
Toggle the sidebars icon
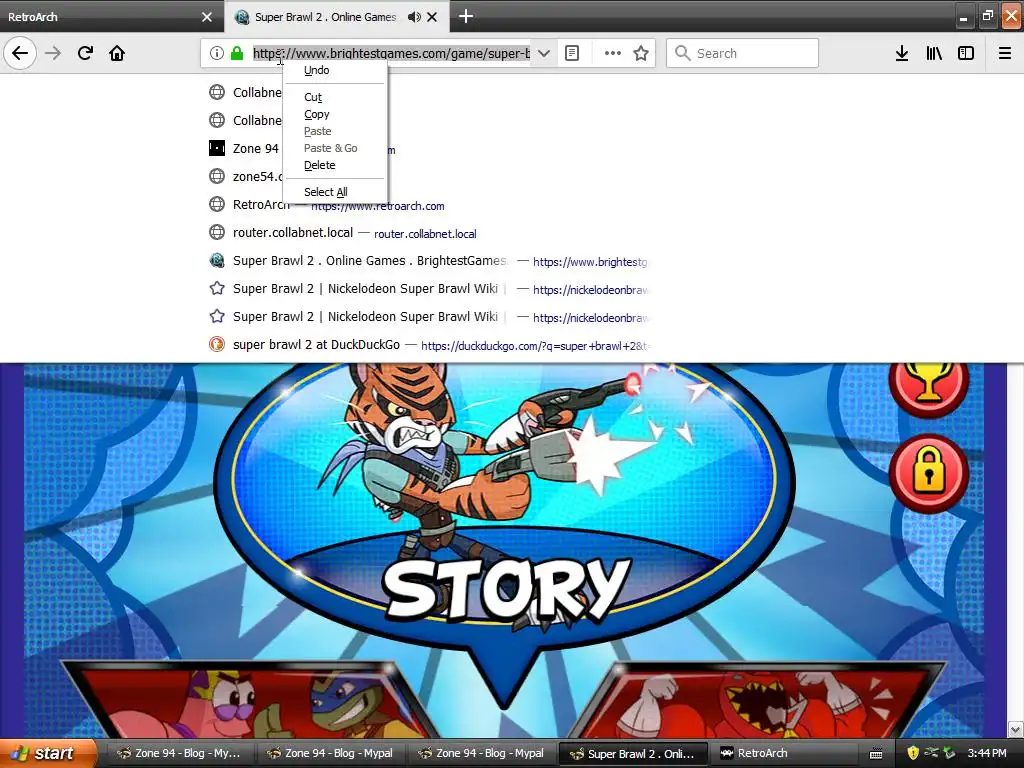966,53
